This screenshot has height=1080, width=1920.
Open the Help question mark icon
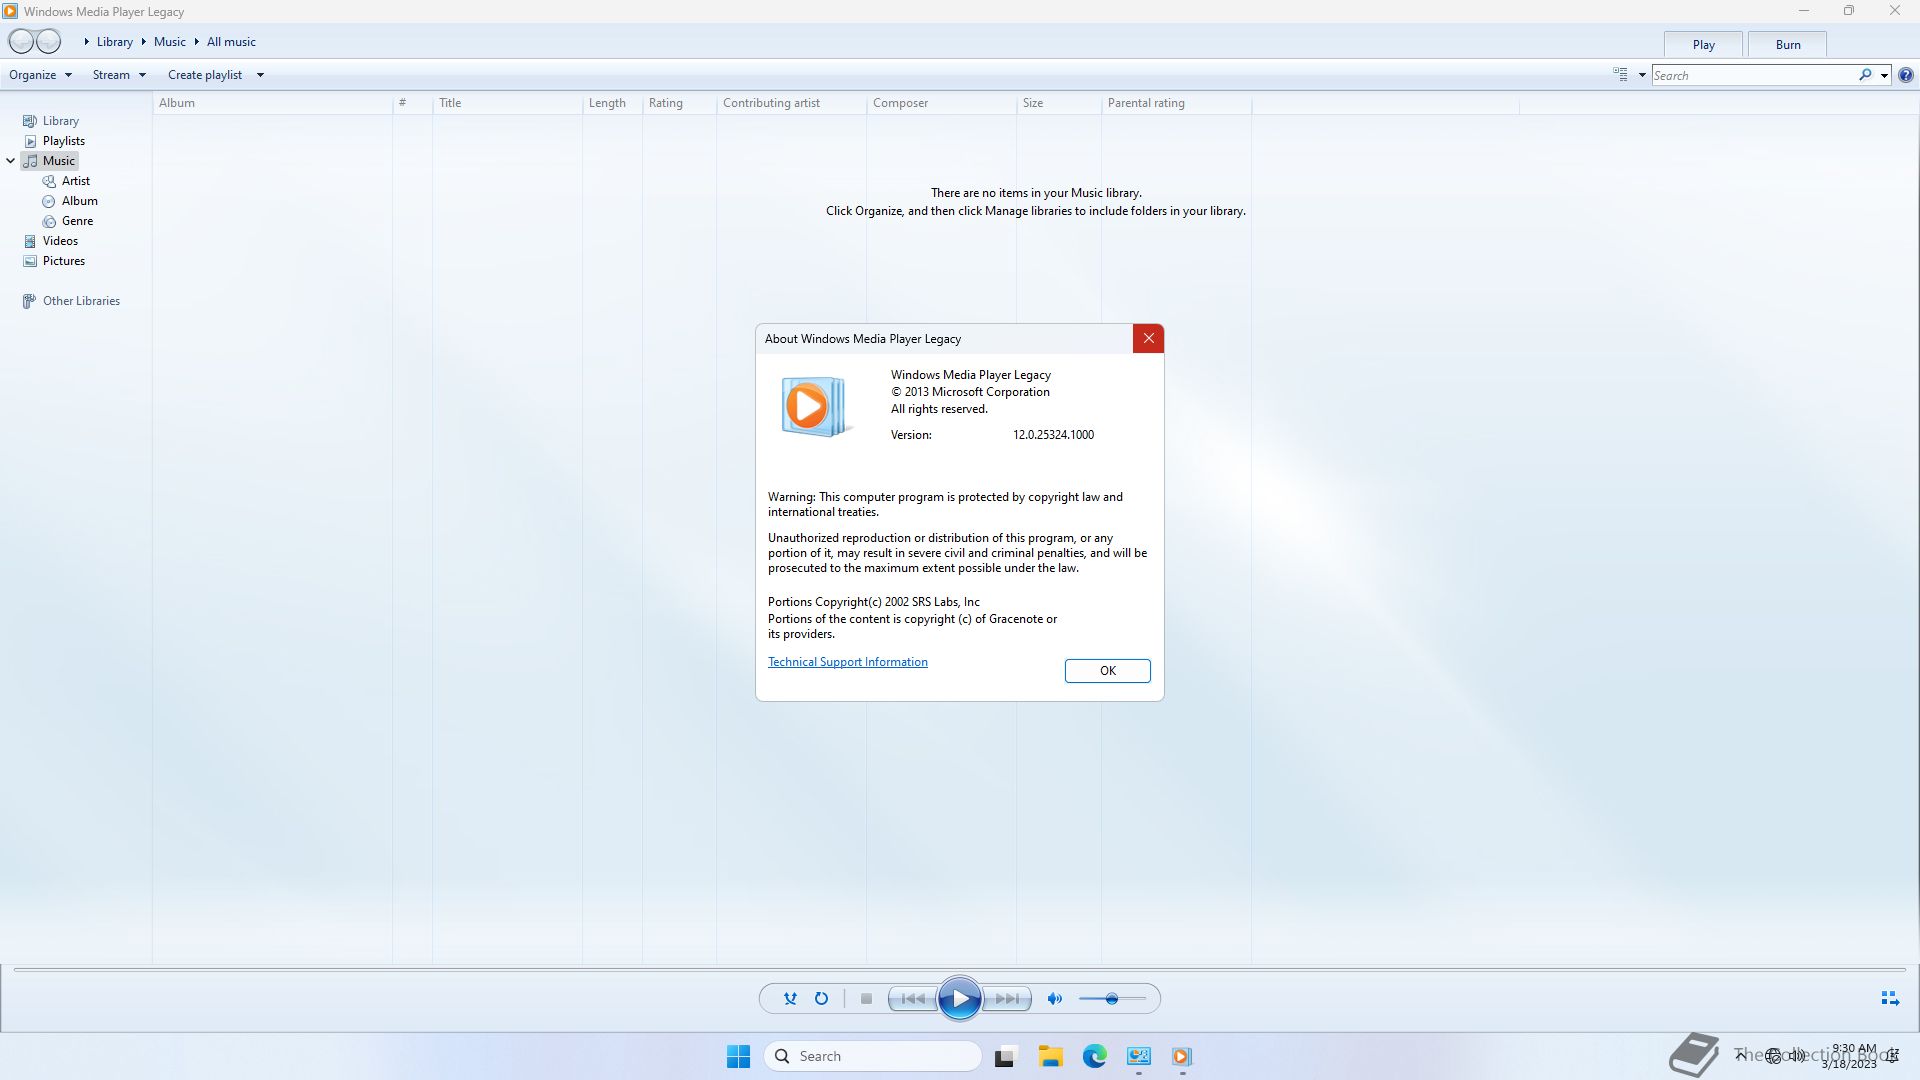pyautogui.click(x=1906, y=75)
